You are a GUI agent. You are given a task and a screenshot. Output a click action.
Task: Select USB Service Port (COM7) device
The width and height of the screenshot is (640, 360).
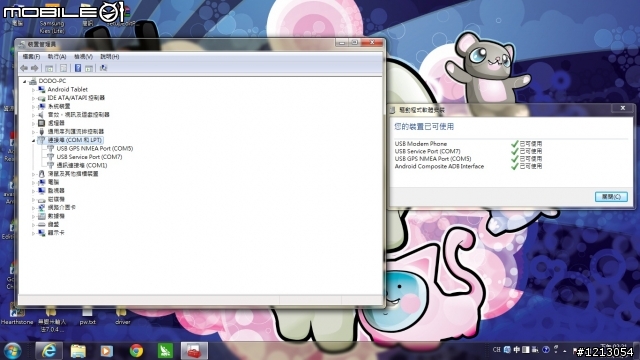pos(89,157)
